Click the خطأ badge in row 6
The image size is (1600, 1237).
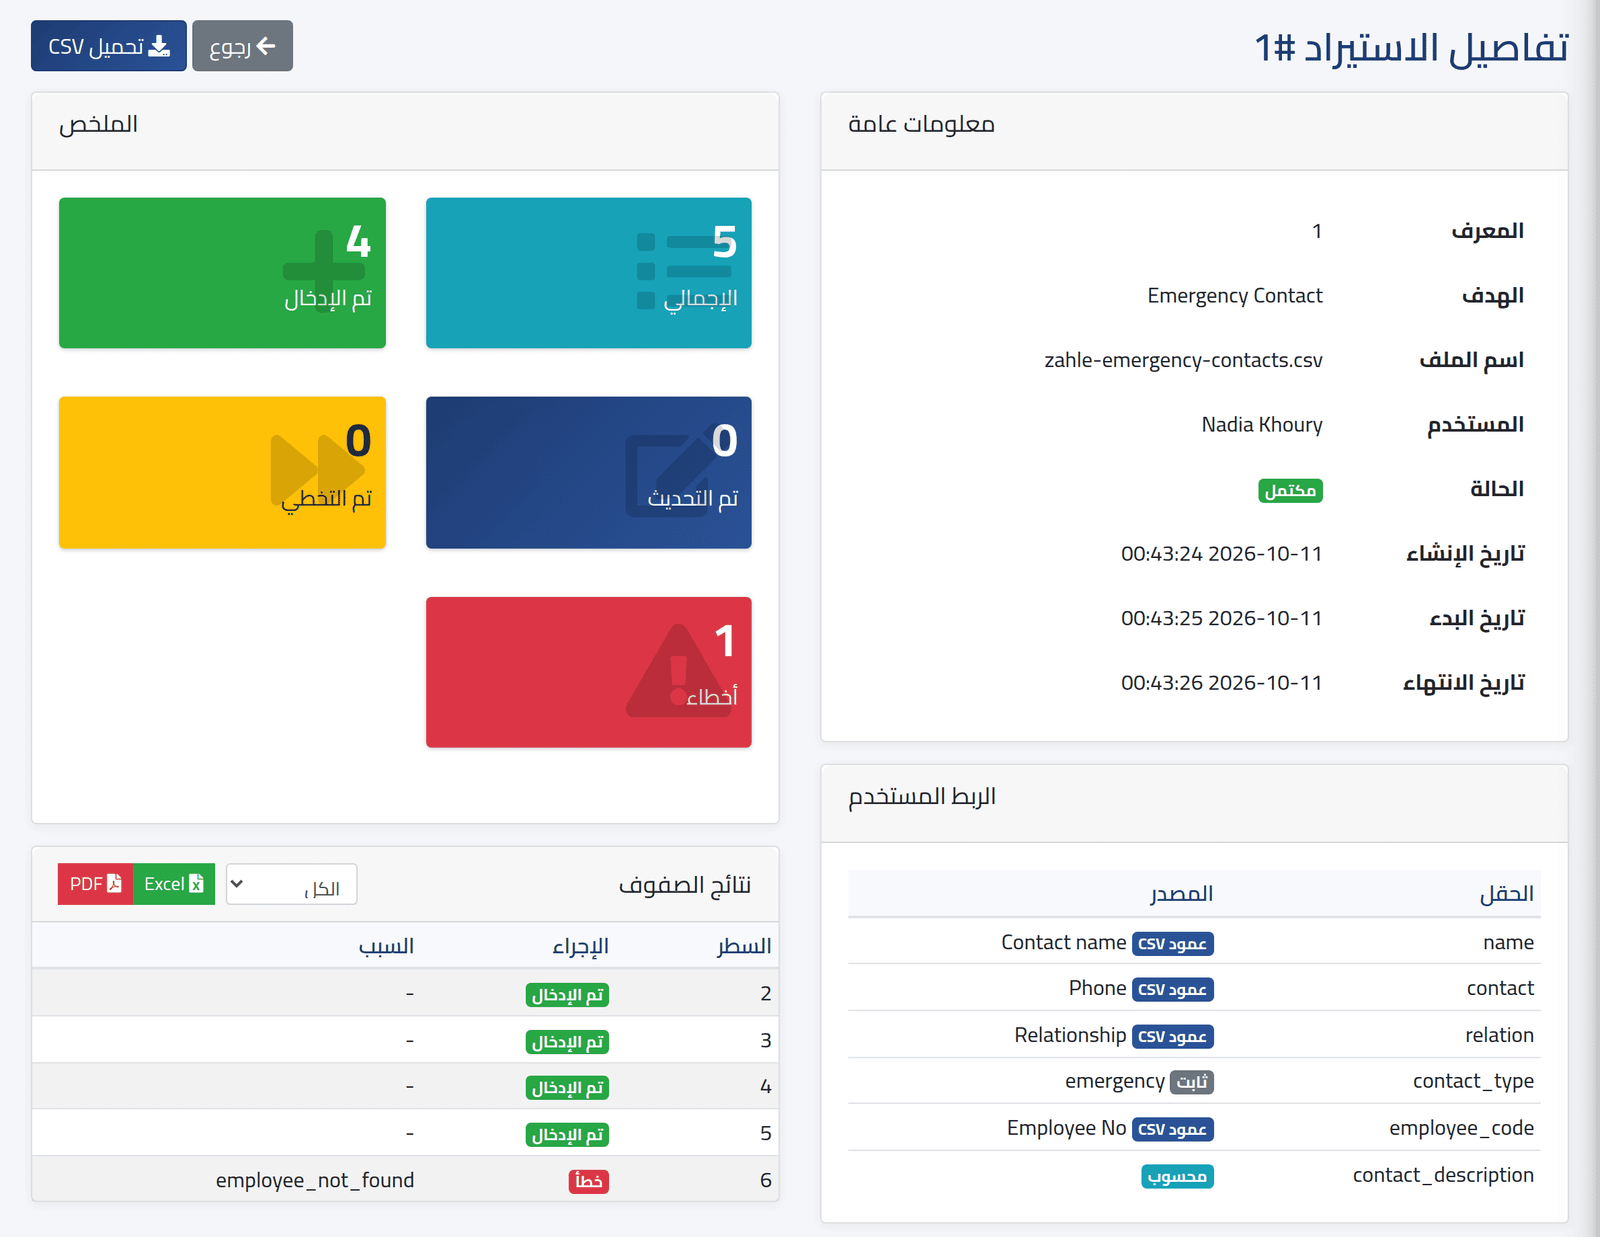[589, 1181]
